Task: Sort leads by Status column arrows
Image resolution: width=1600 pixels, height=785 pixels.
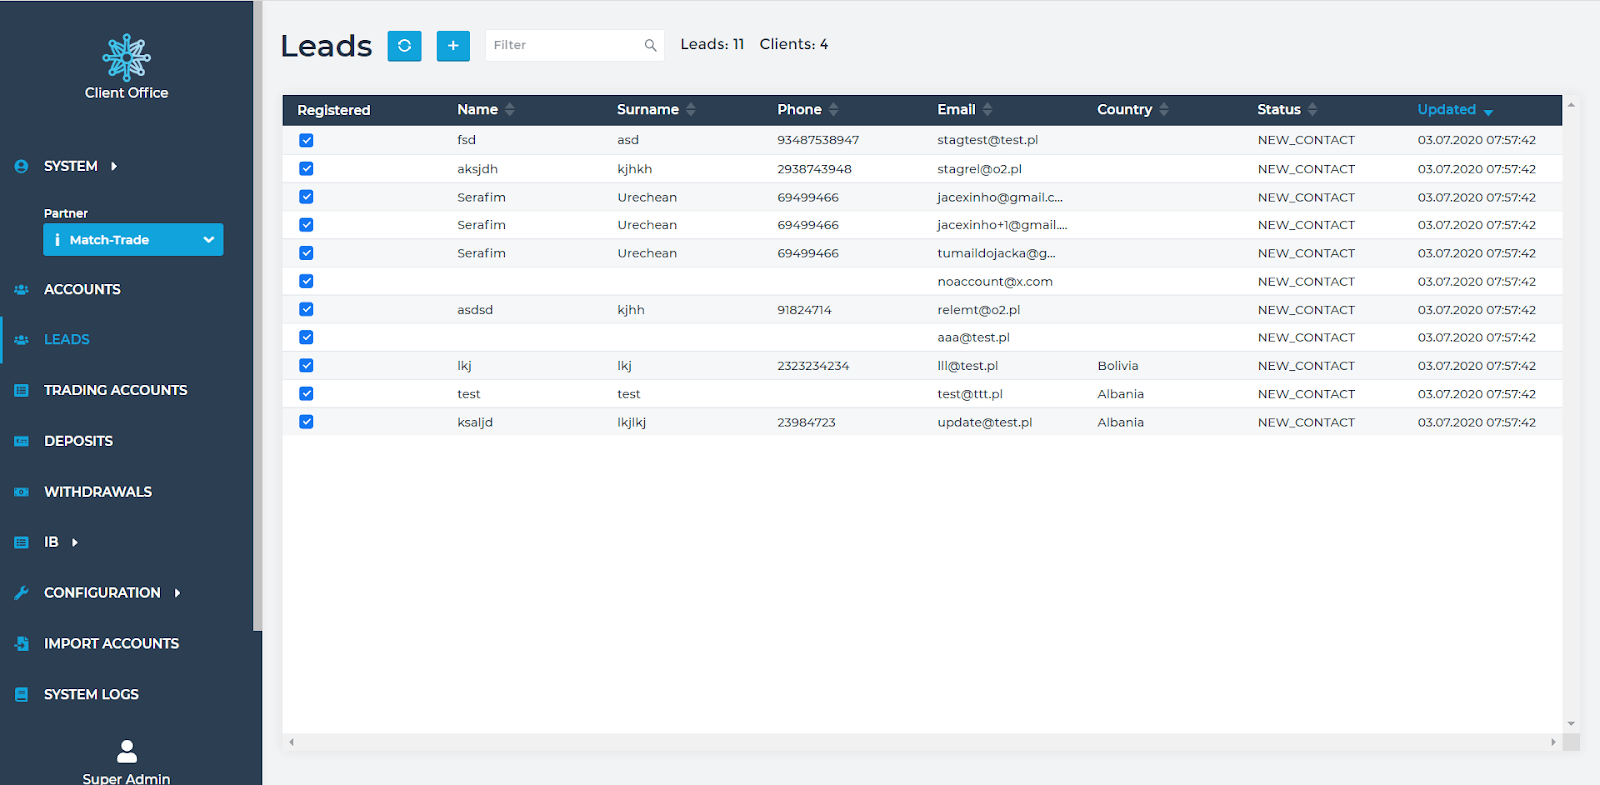Action: (1313, 109)
